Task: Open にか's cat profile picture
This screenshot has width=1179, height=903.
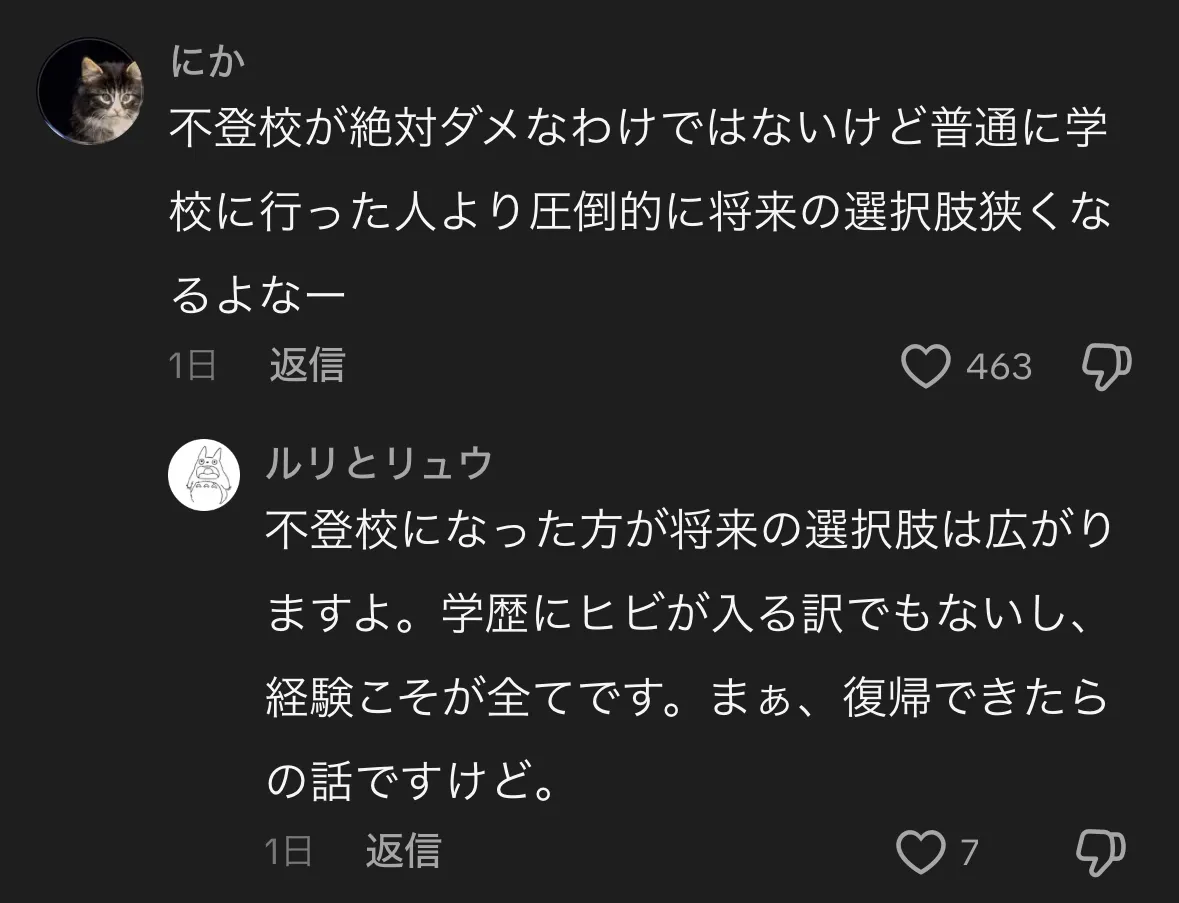Action: point(90,91)
